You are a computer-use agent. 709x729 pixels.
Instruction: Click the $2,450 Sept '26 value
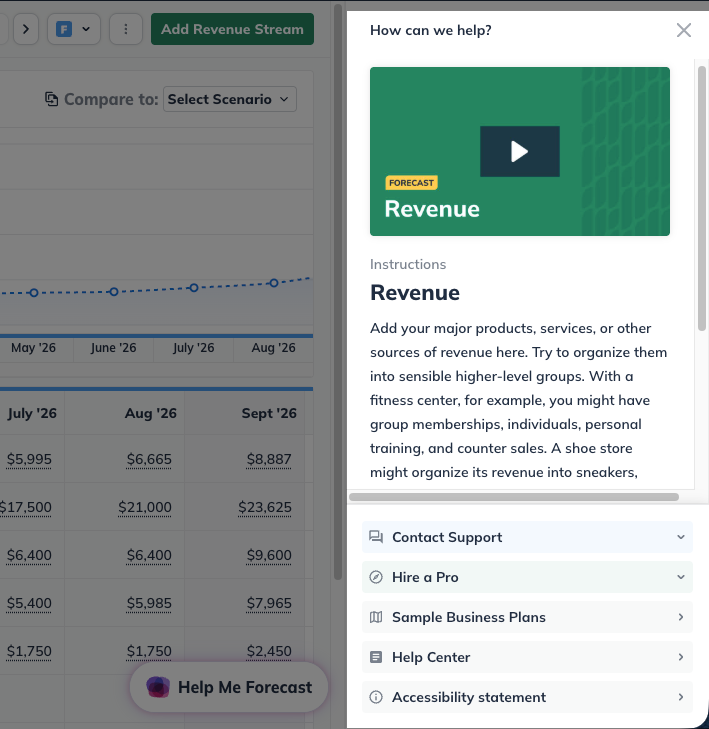point(269,651)
